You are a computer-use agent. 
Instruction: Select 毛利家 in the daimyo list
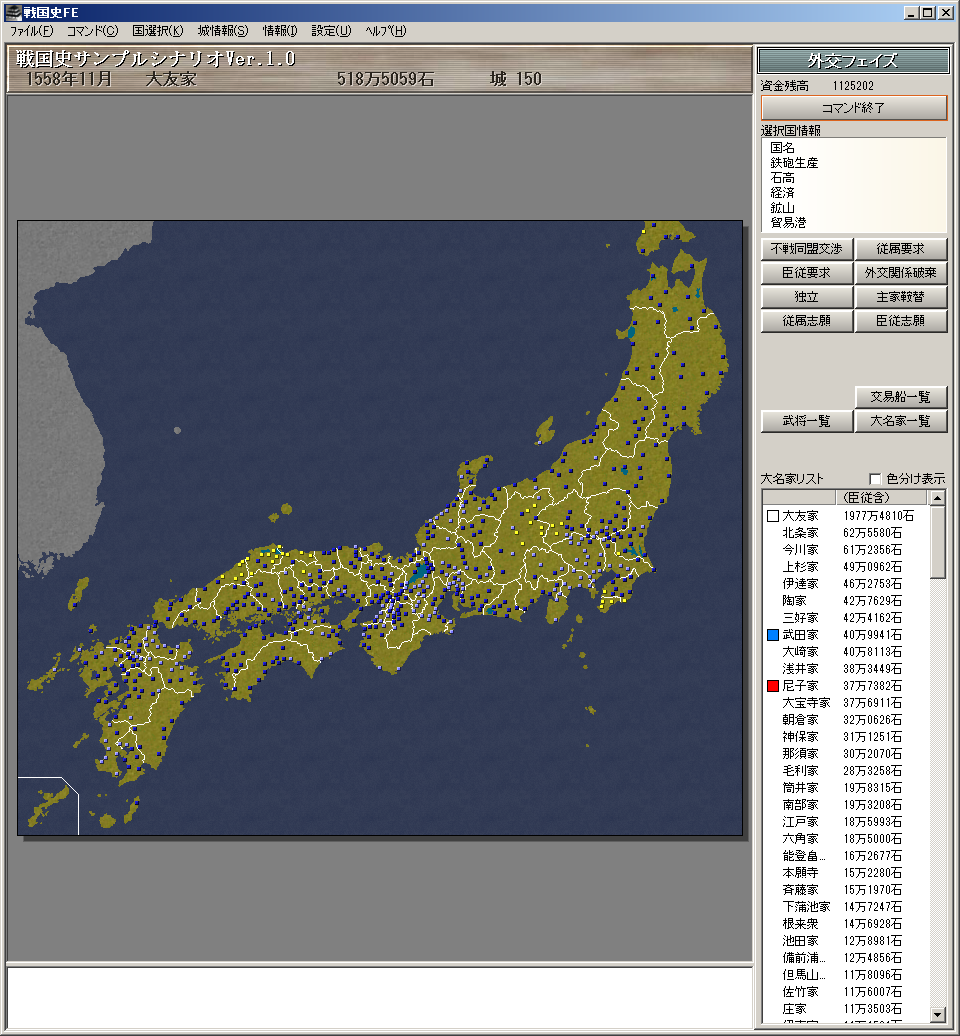click(x=800, y=771)
